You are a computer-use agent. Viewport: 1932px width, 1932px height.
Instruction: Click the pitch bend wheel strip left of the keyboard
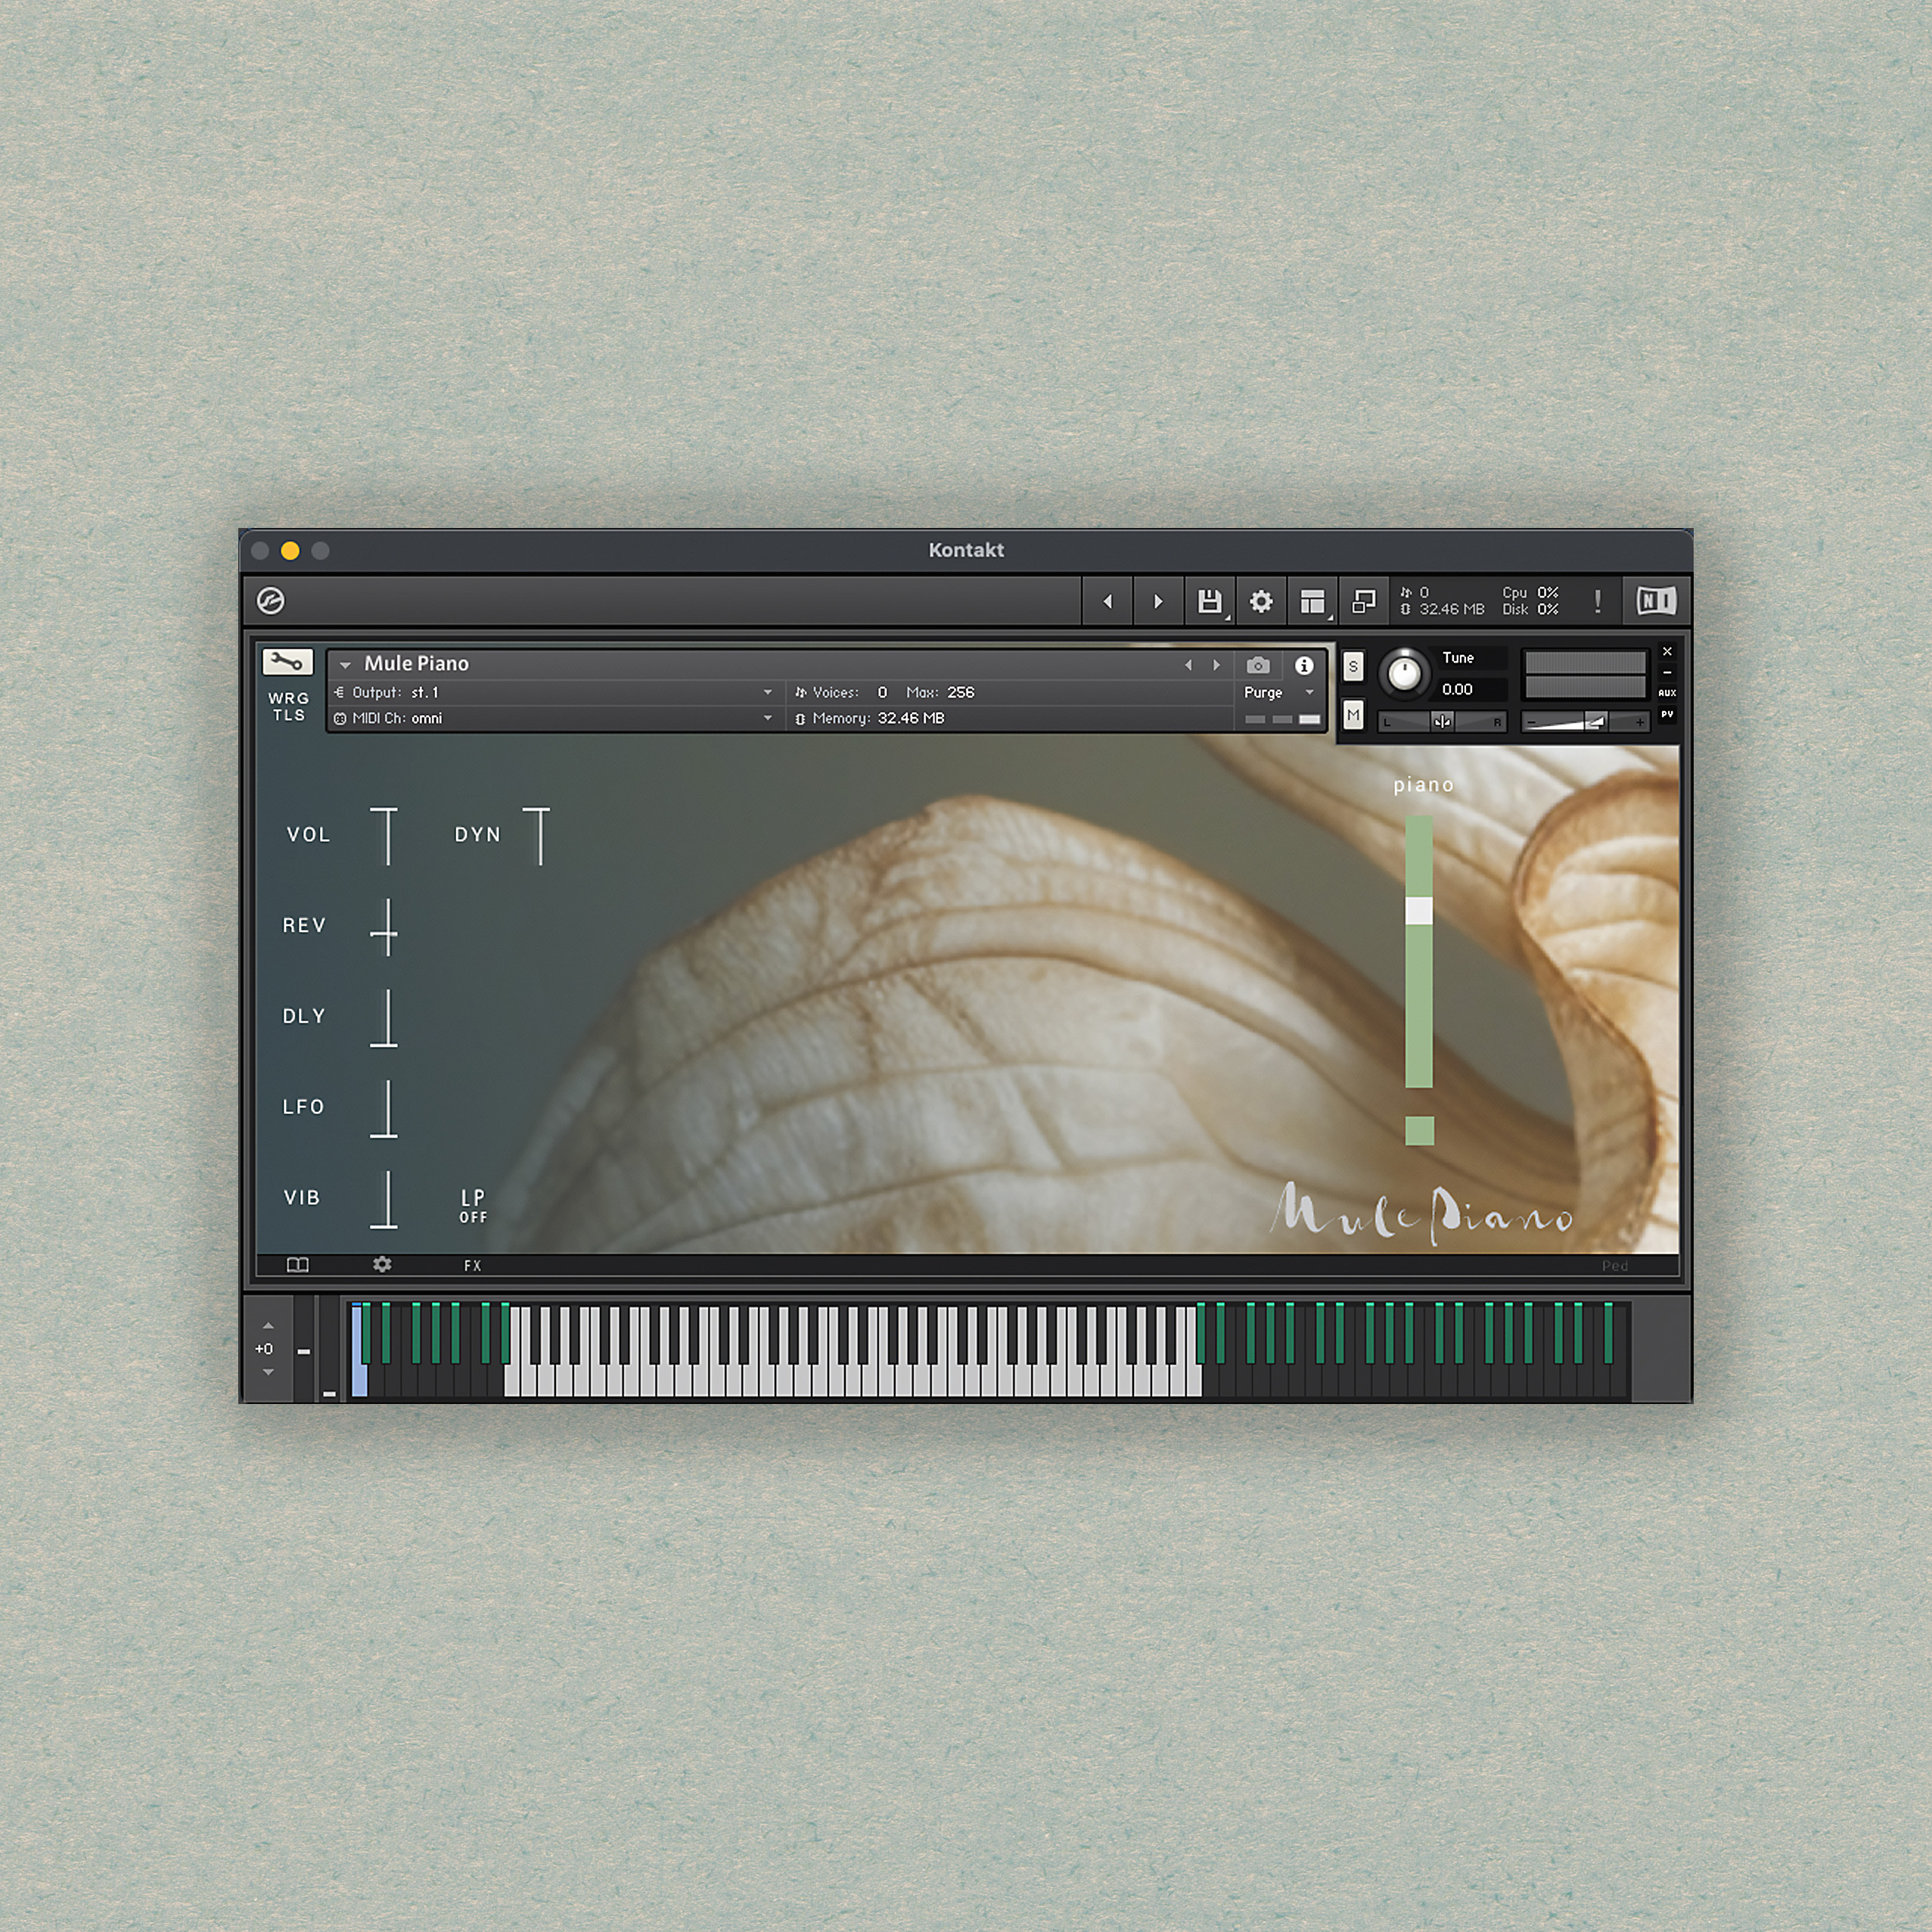[x=305, y=1350]
